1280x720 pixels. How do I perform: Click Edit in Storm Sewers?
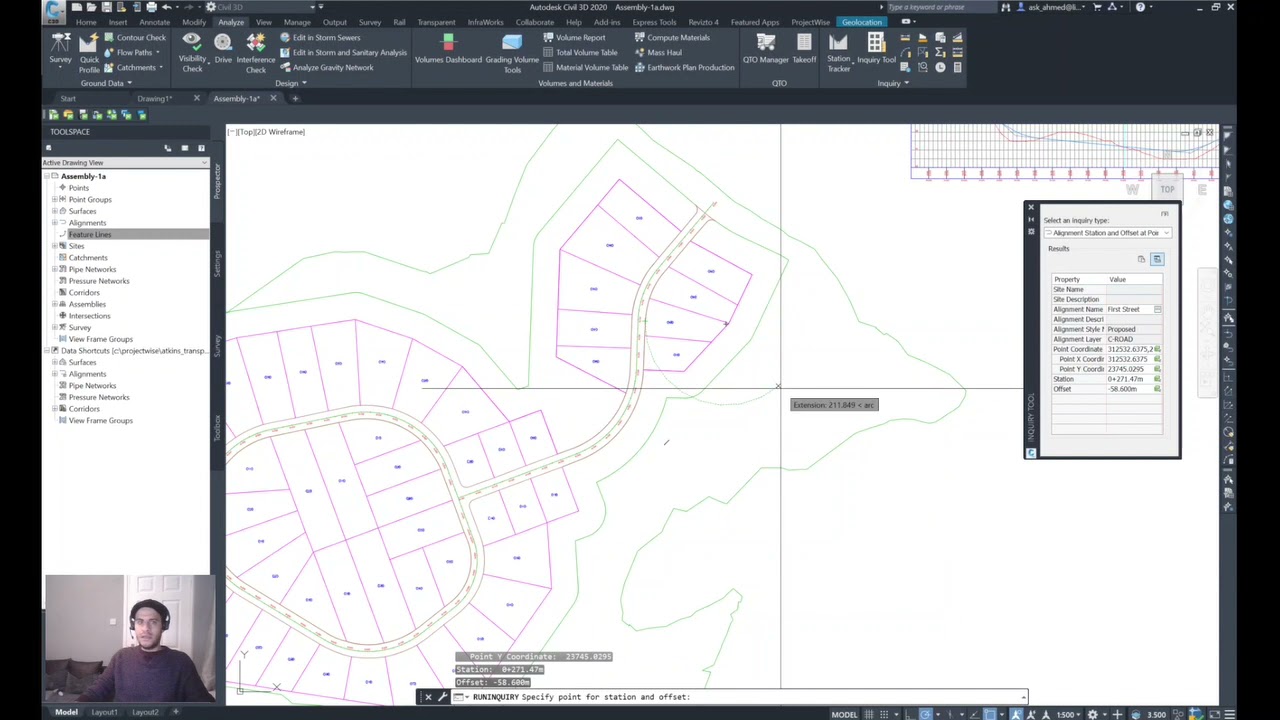pos(320,38)
